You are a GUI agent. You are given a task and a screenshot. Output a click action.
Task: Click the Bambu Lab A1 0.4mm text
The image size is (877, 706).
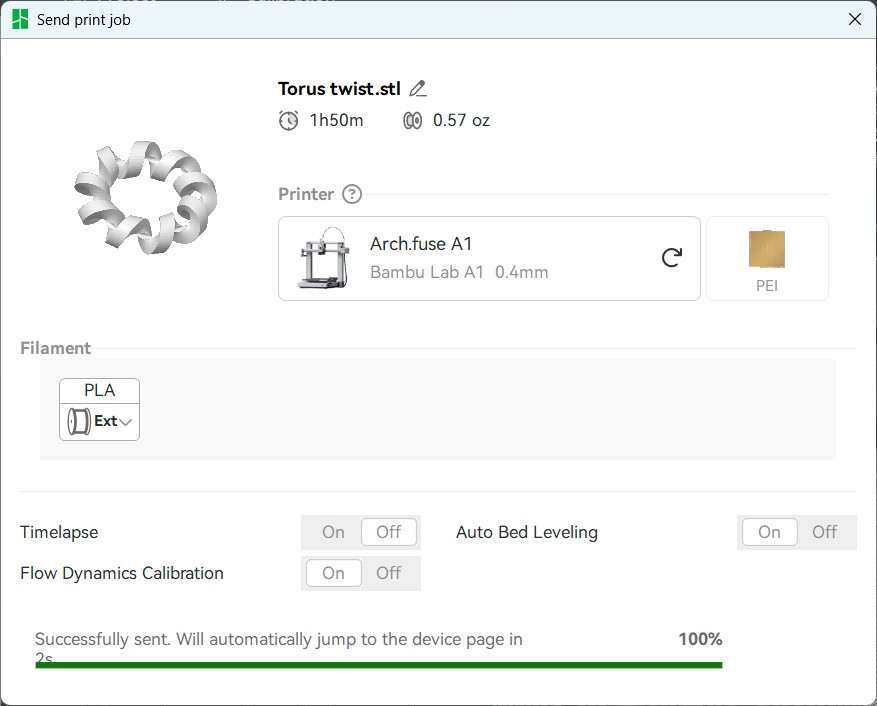[x=459, y=272]
